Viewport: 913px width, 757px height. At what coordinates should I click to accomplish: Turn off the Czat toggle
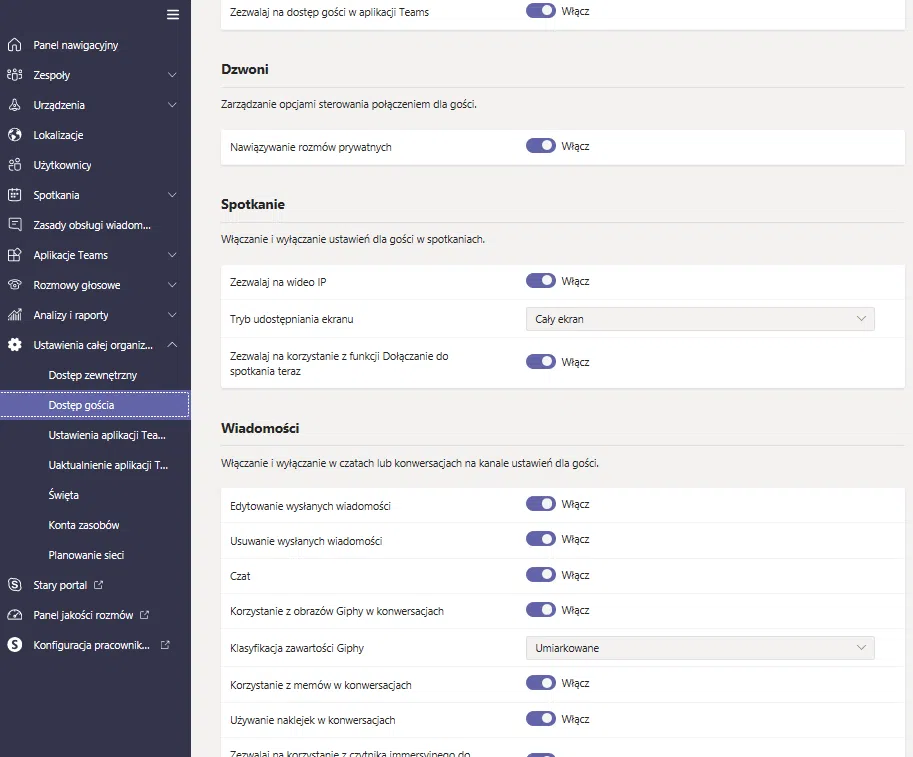click(540, 574)
